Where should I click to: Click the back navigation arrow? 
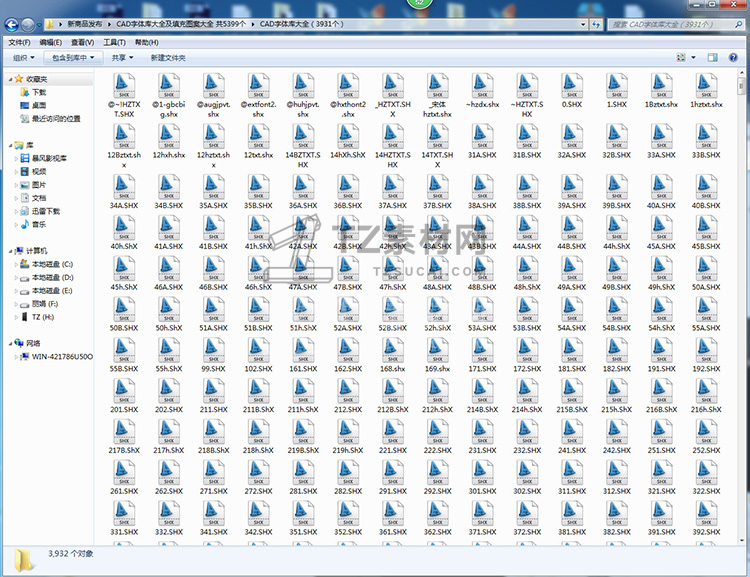pos(14,23)
